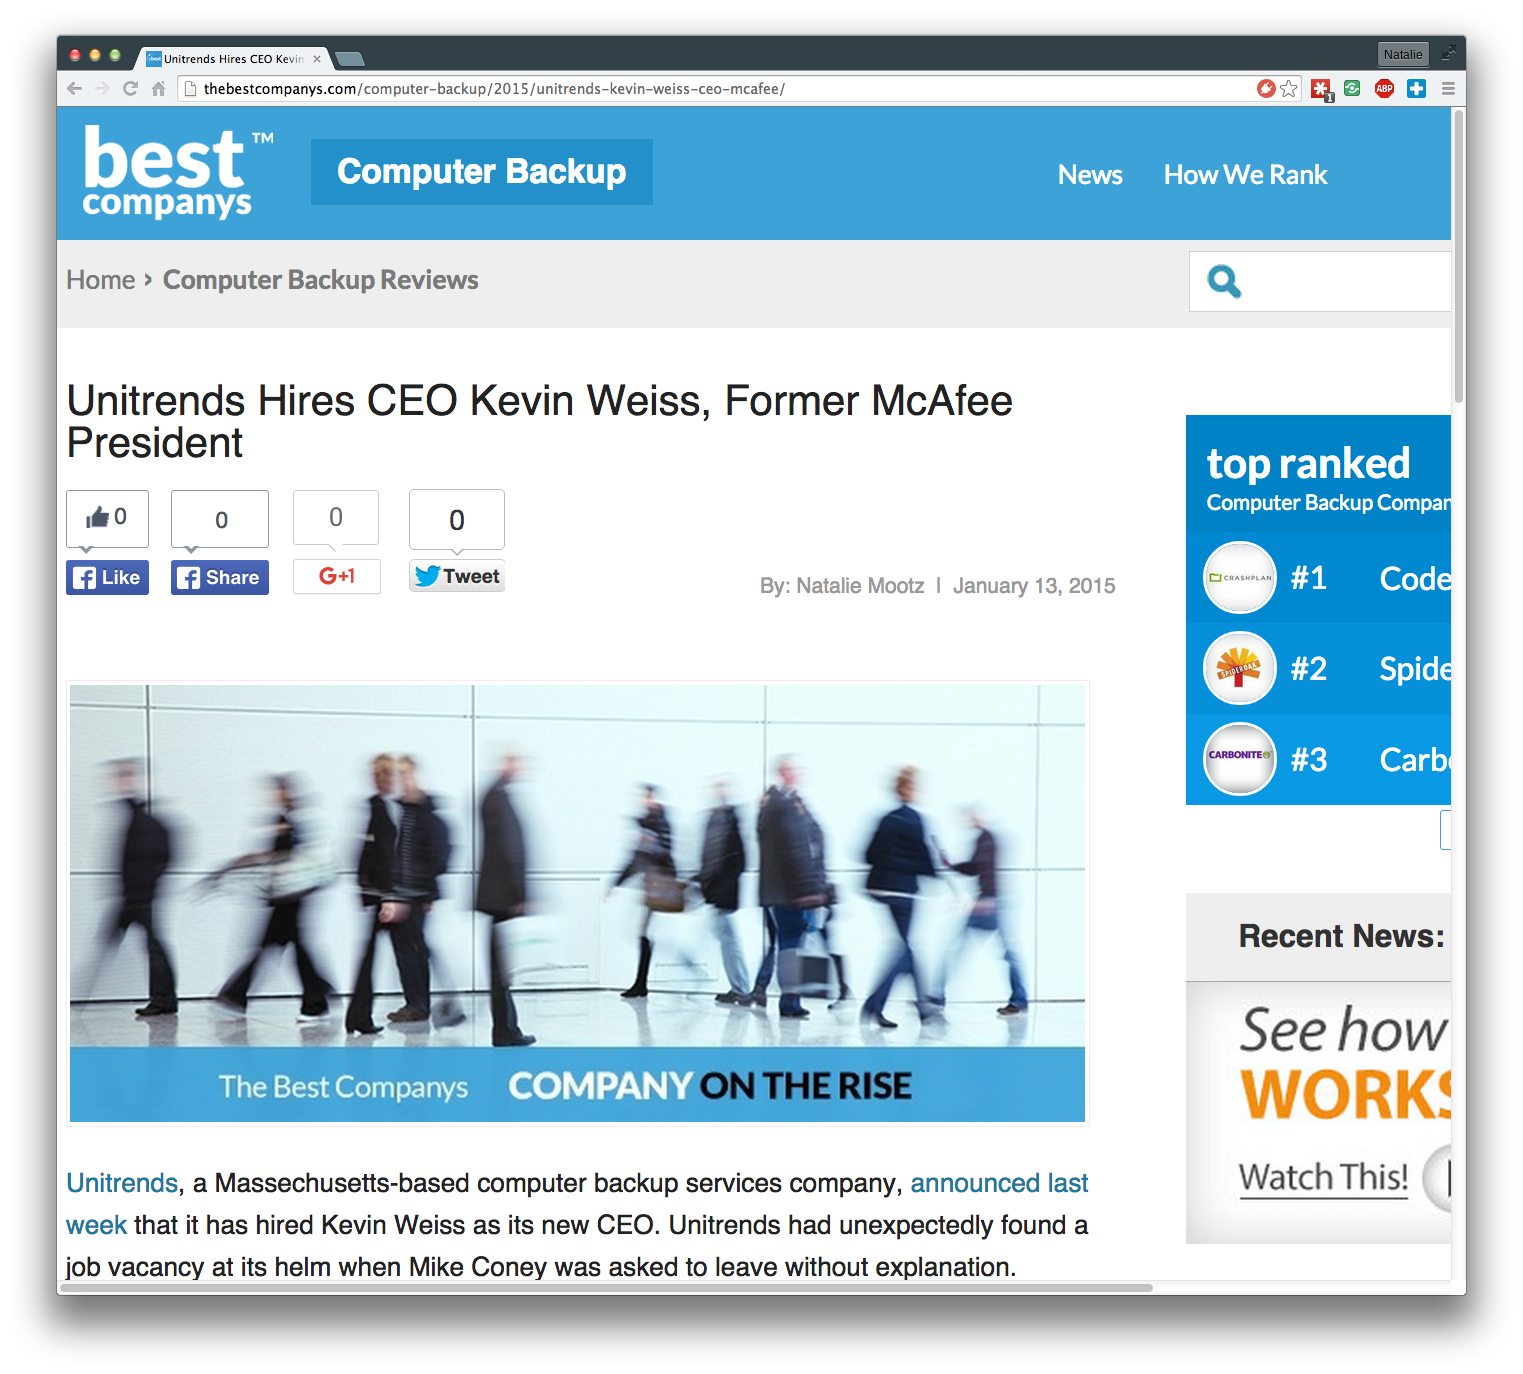Open the blue plus extension icon
Image resolution: width=1523 pixels, height=1374 pixels.
coord(1416,88)
